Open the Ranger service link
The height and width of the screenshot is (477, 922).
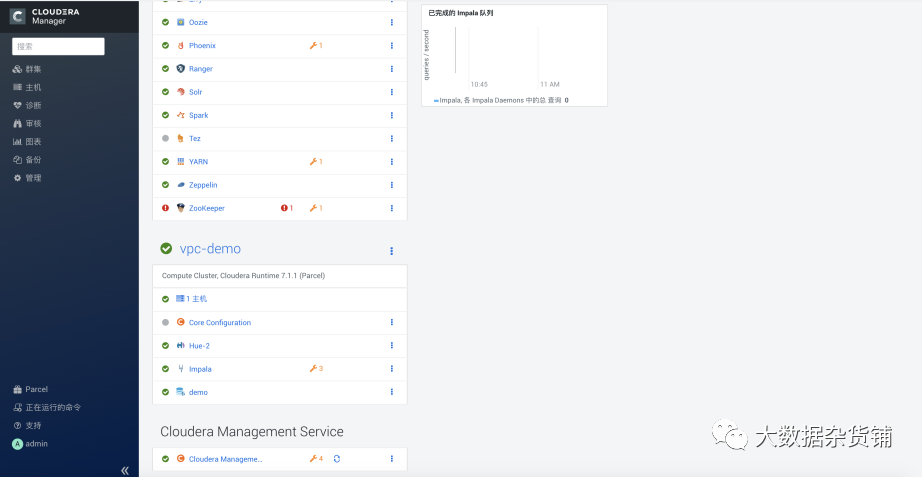tap(201, 69)
